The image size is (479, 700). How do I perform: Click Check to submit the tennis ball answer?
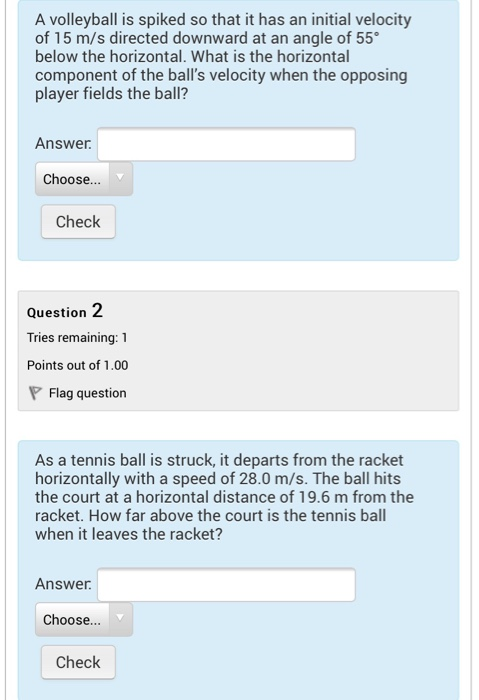click(x=78, y=662)
